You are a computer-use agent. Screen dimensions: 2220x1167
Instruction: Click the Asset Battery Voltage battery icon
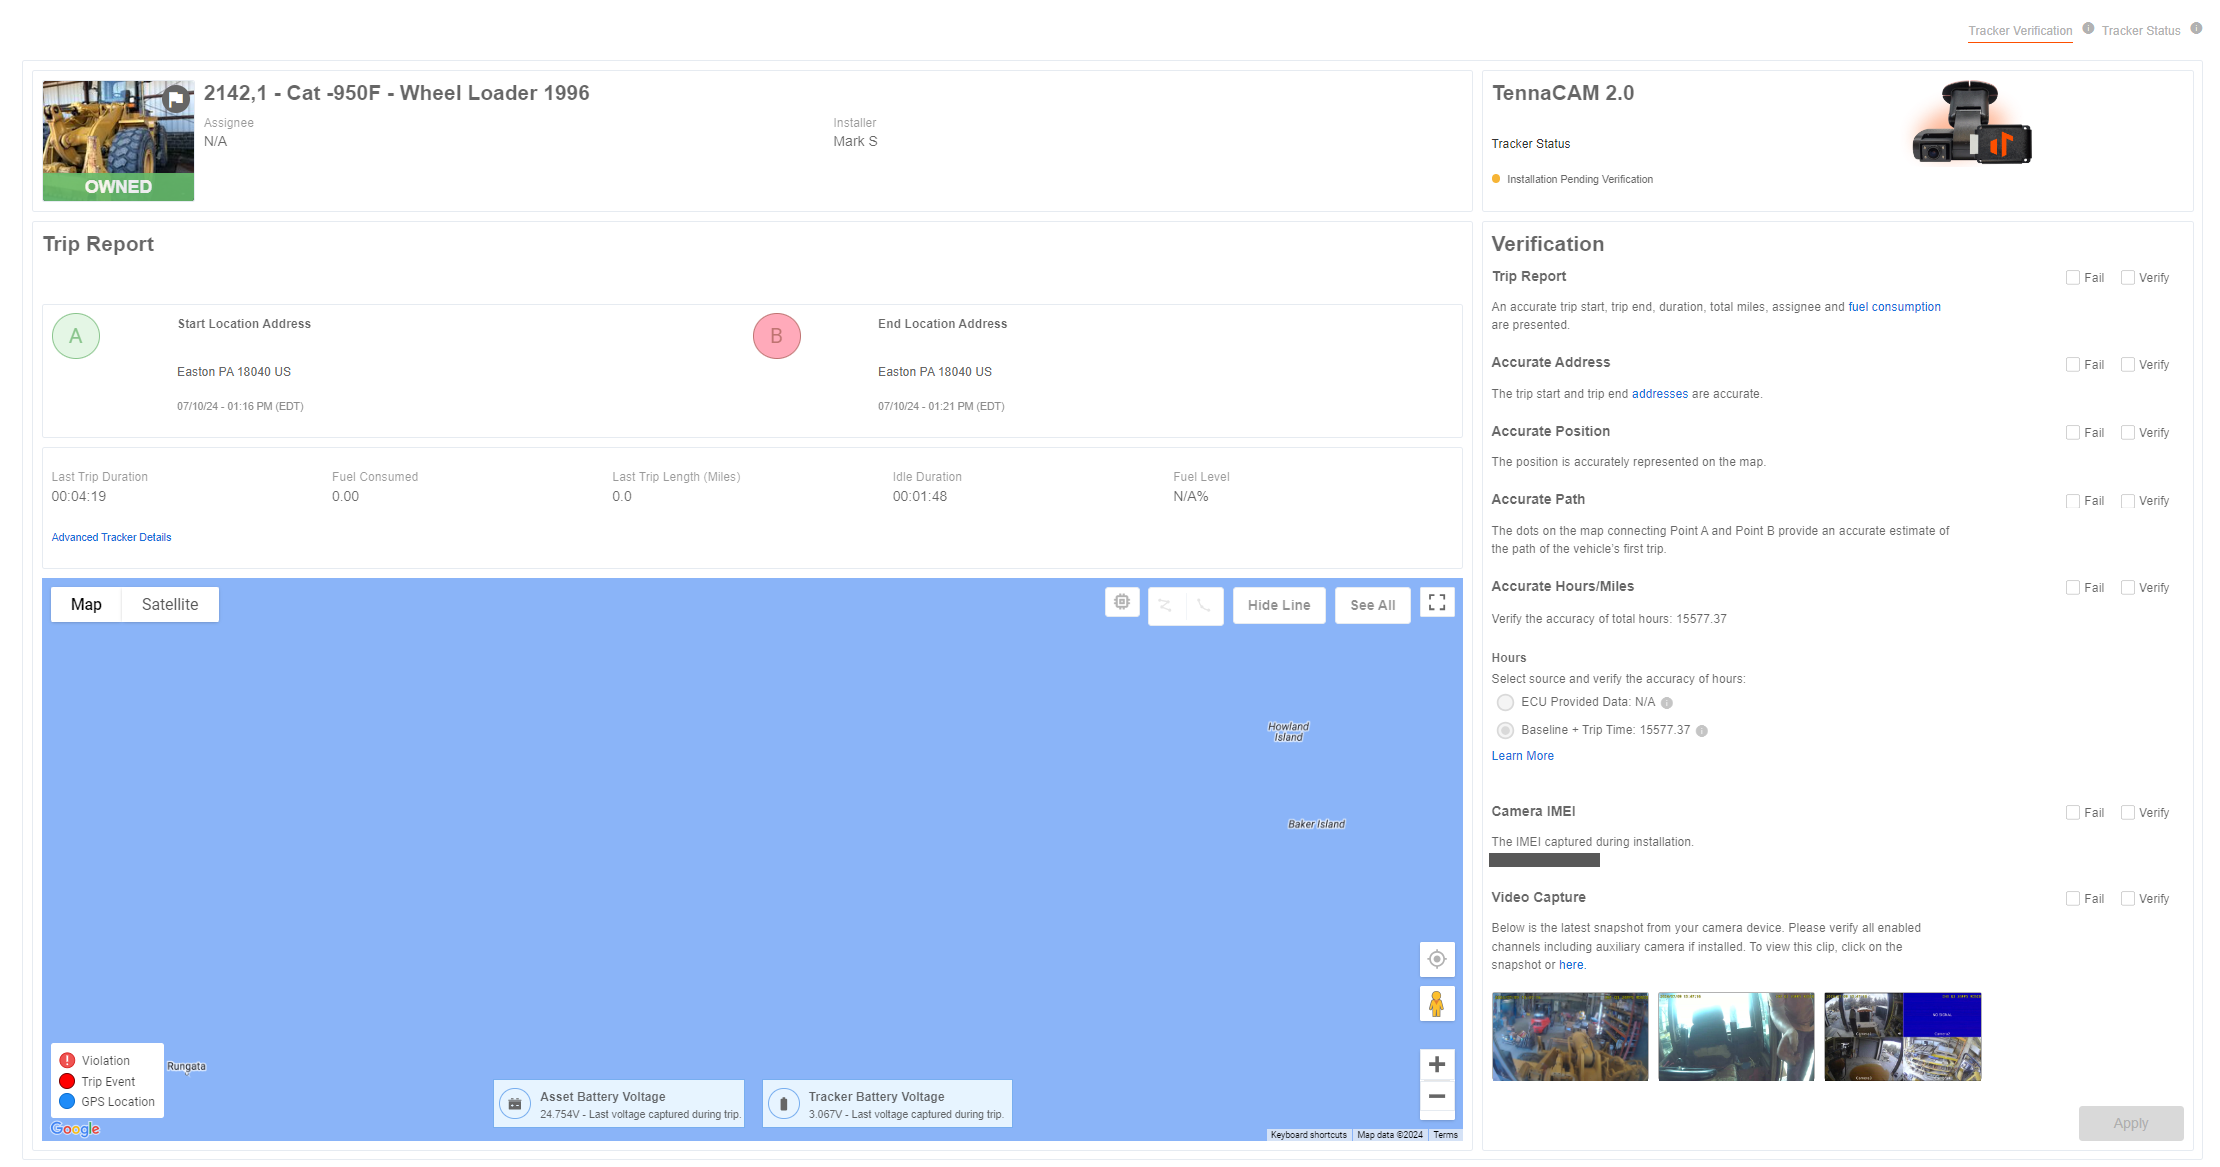click(515, 1104)
